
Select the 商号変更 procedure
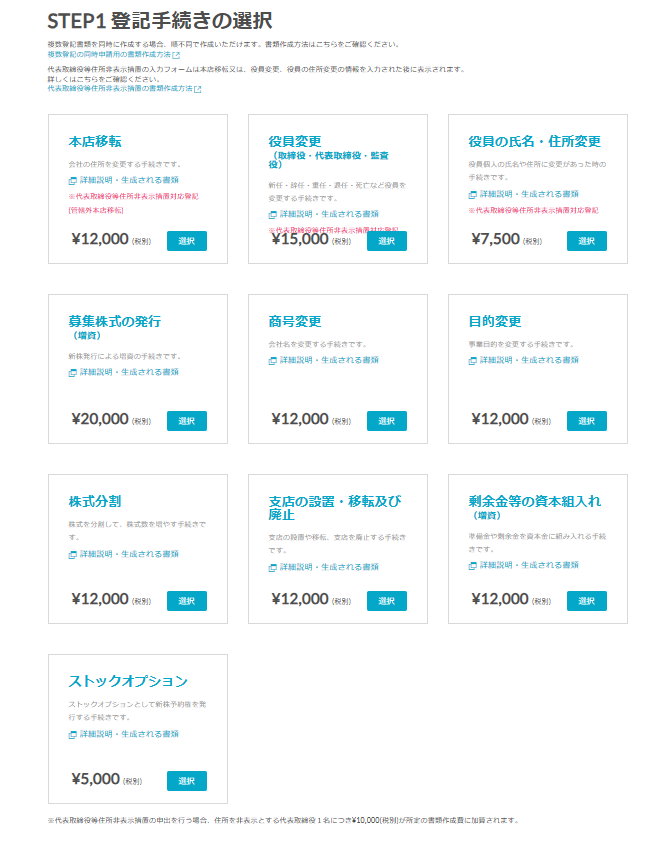point(387,421)
